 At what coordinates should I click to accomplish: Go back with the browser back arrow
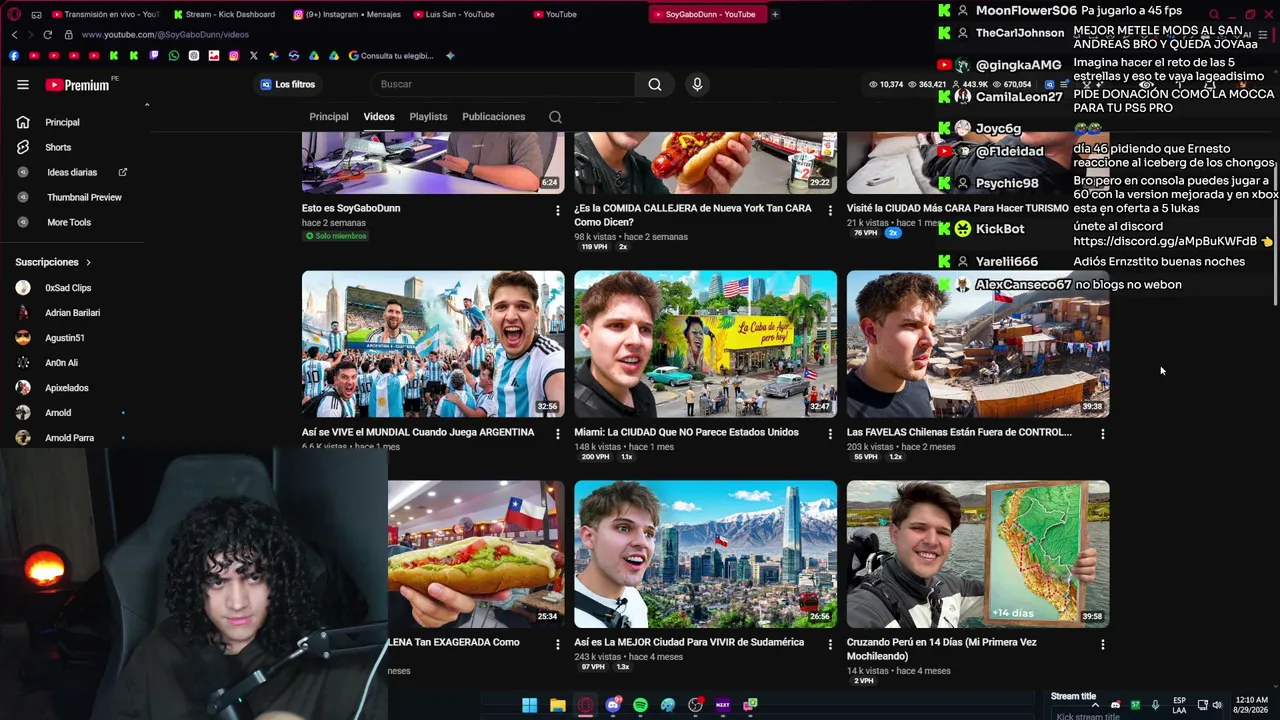14,35
